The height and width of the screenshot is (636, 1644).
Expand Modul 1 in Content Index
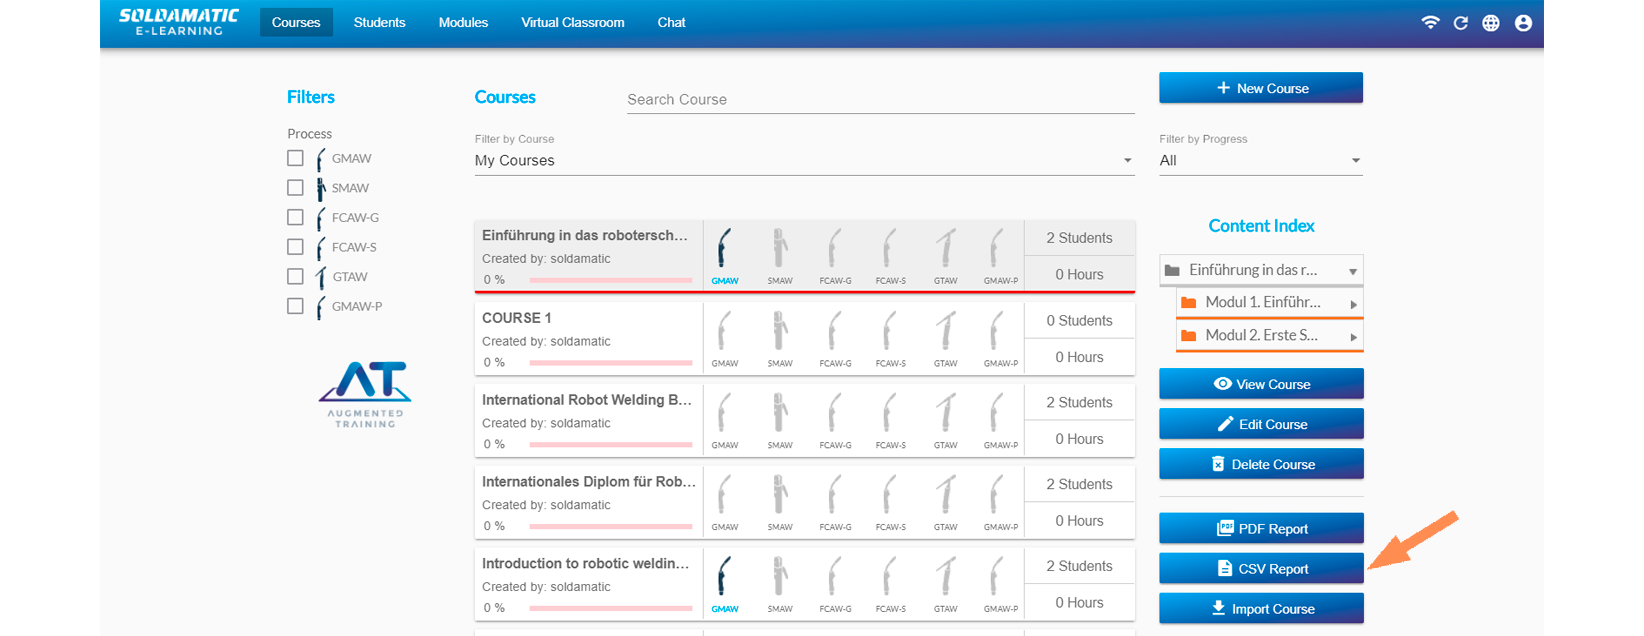(x=1268, y=303)
